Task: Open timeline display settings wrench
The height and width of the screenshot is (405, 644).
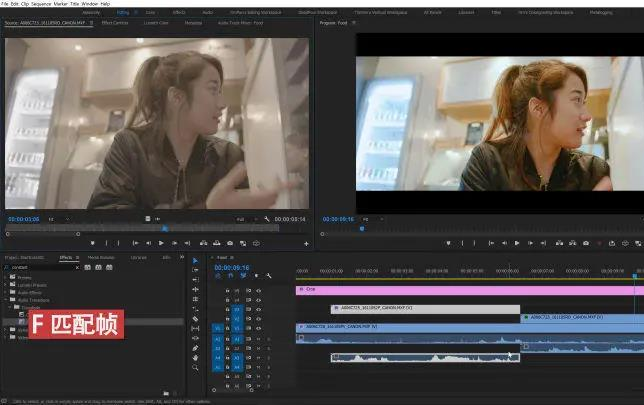Action: click(x=269, y=276)
